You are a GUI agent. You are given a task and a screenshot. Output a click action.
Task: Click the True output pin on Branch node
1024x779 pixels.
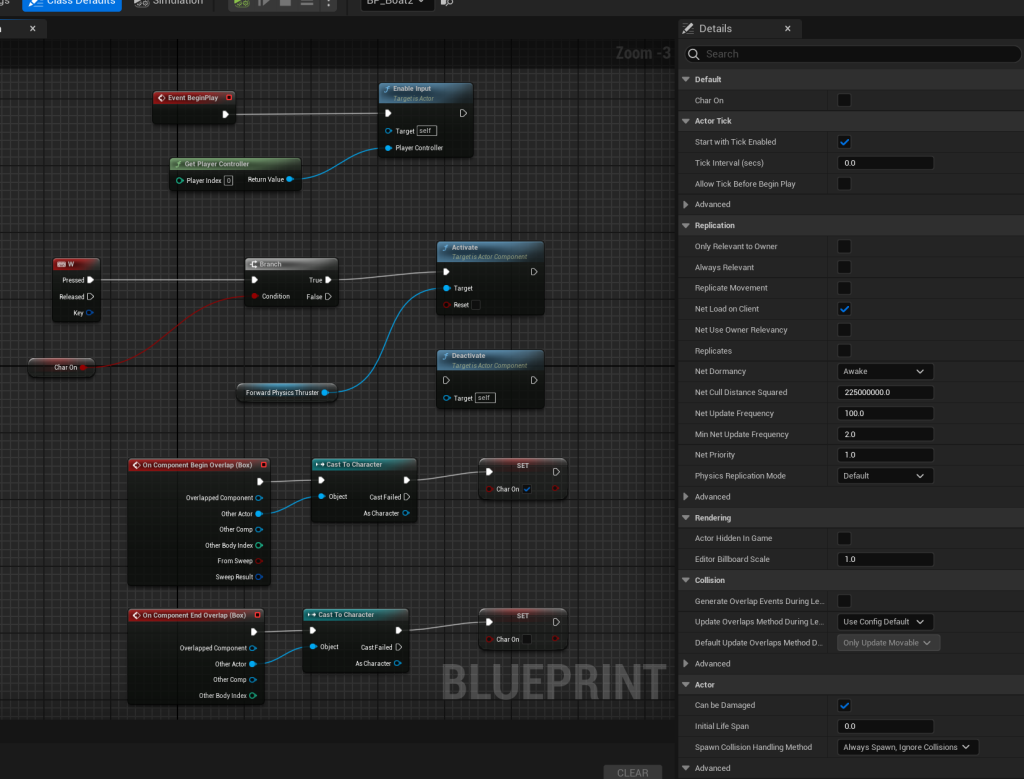coord(328,280)
